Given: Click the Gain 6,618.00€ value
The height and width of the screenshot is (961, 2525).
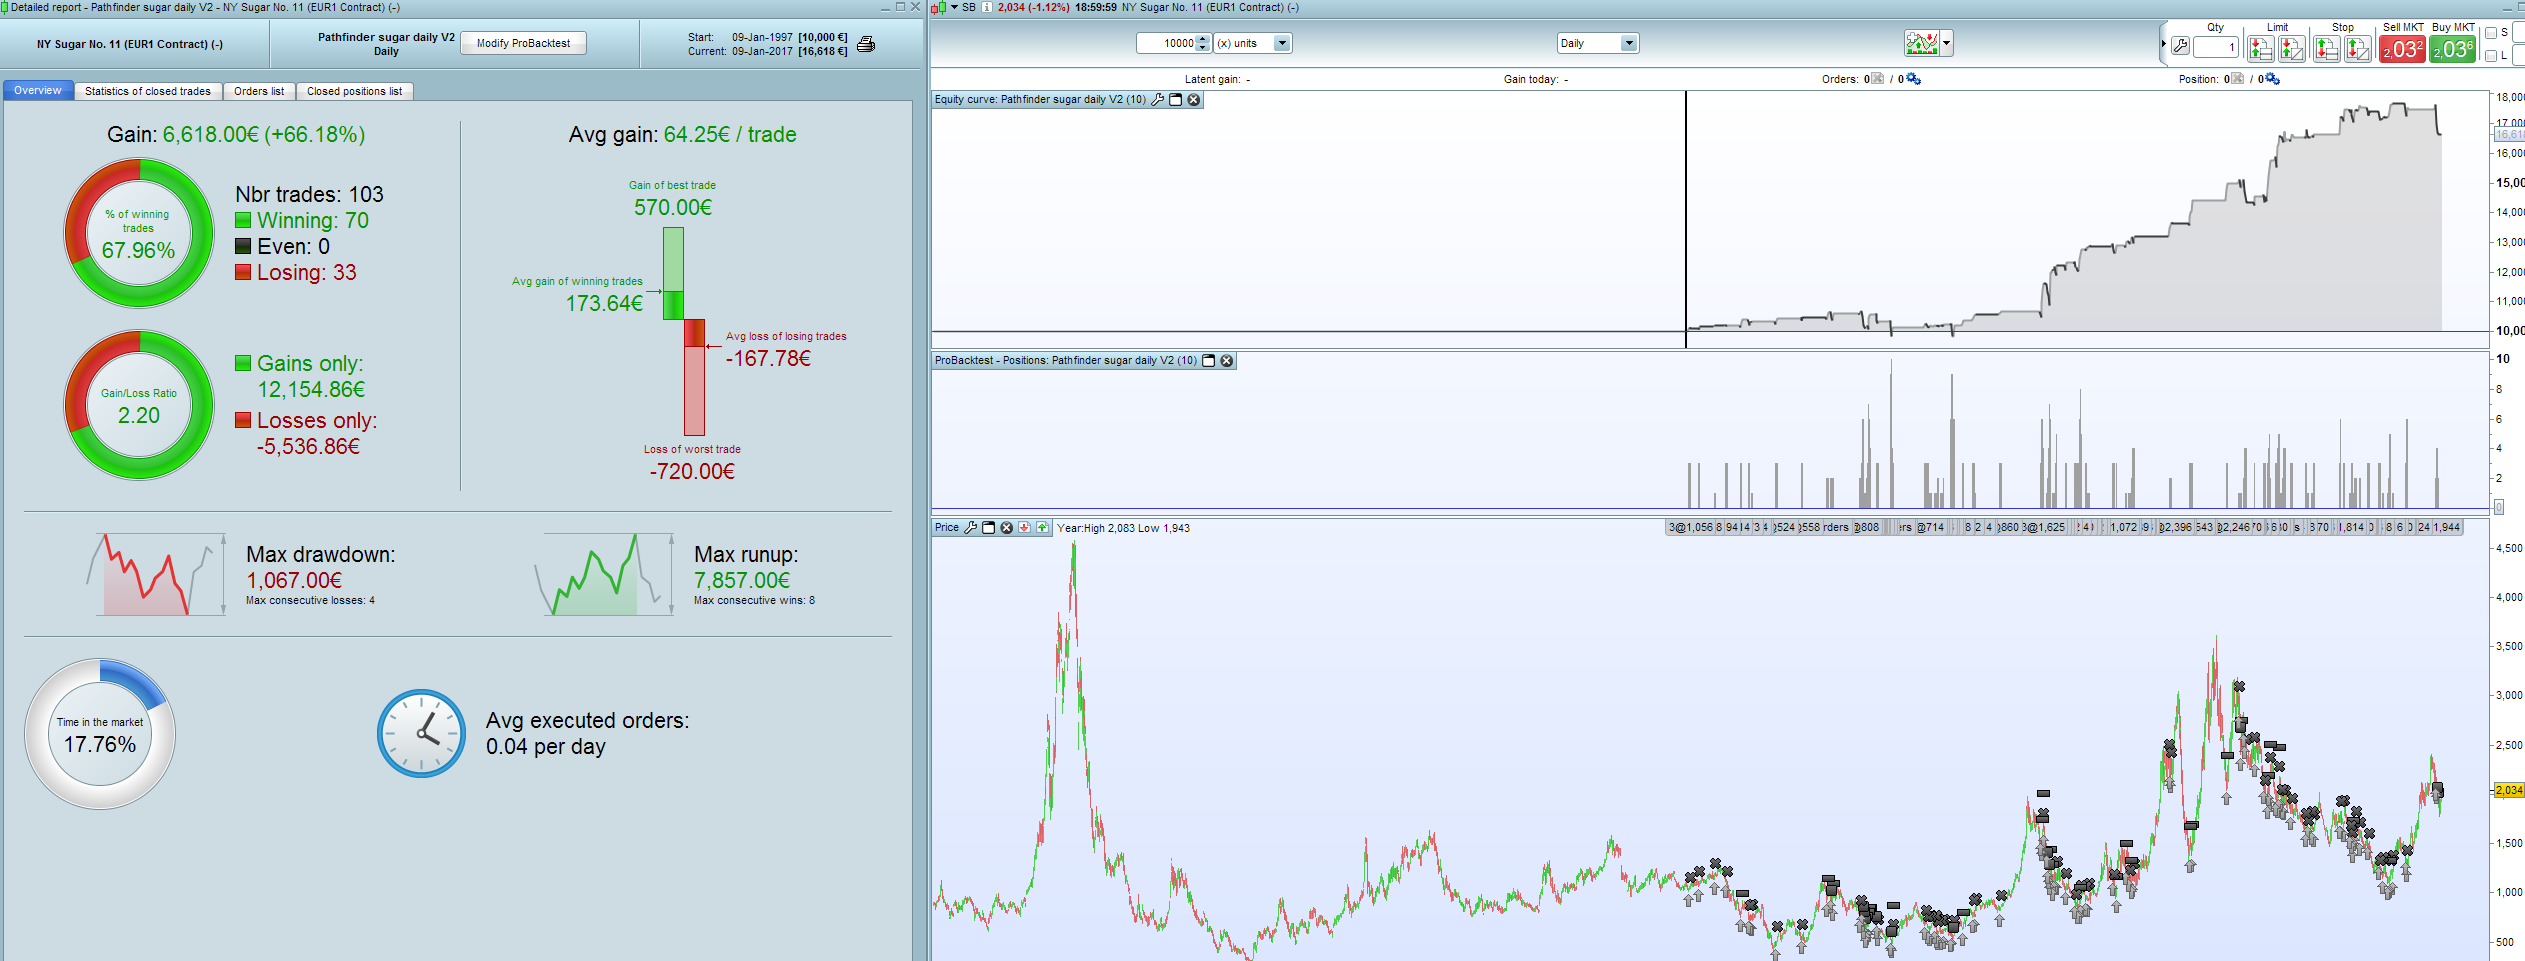Looking at the screenshot, I should pyautogui.click(x=264, y=135).
